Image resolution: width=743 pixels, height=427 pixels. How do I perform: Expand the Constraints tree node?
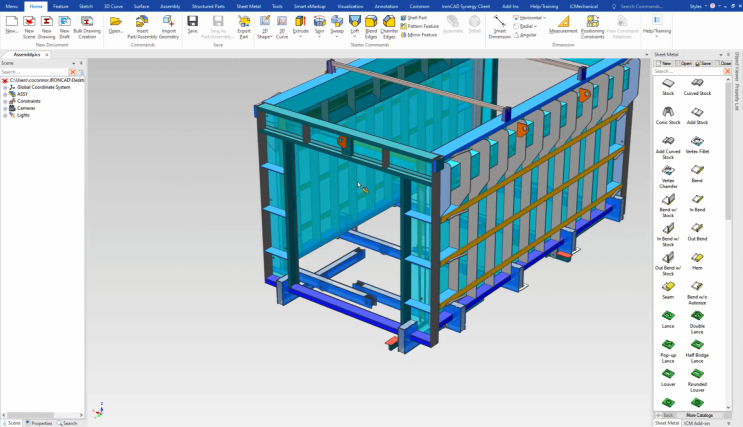pos(5,101)
